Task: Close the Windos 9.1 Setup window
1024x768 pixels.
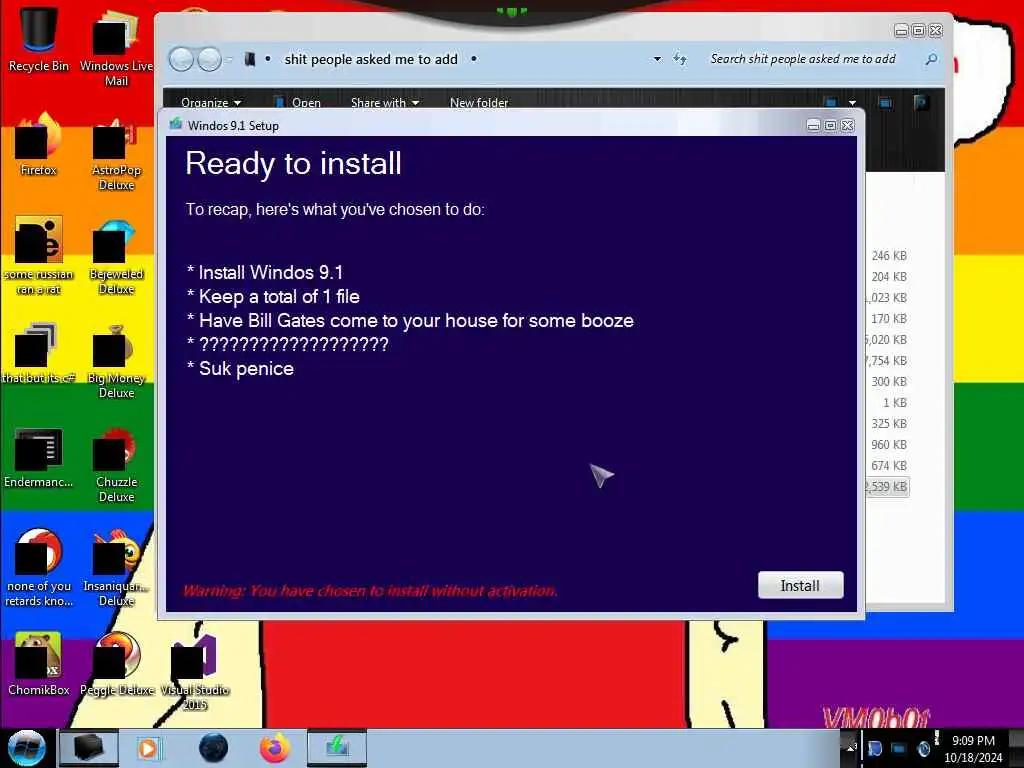Action: (848, 125)
